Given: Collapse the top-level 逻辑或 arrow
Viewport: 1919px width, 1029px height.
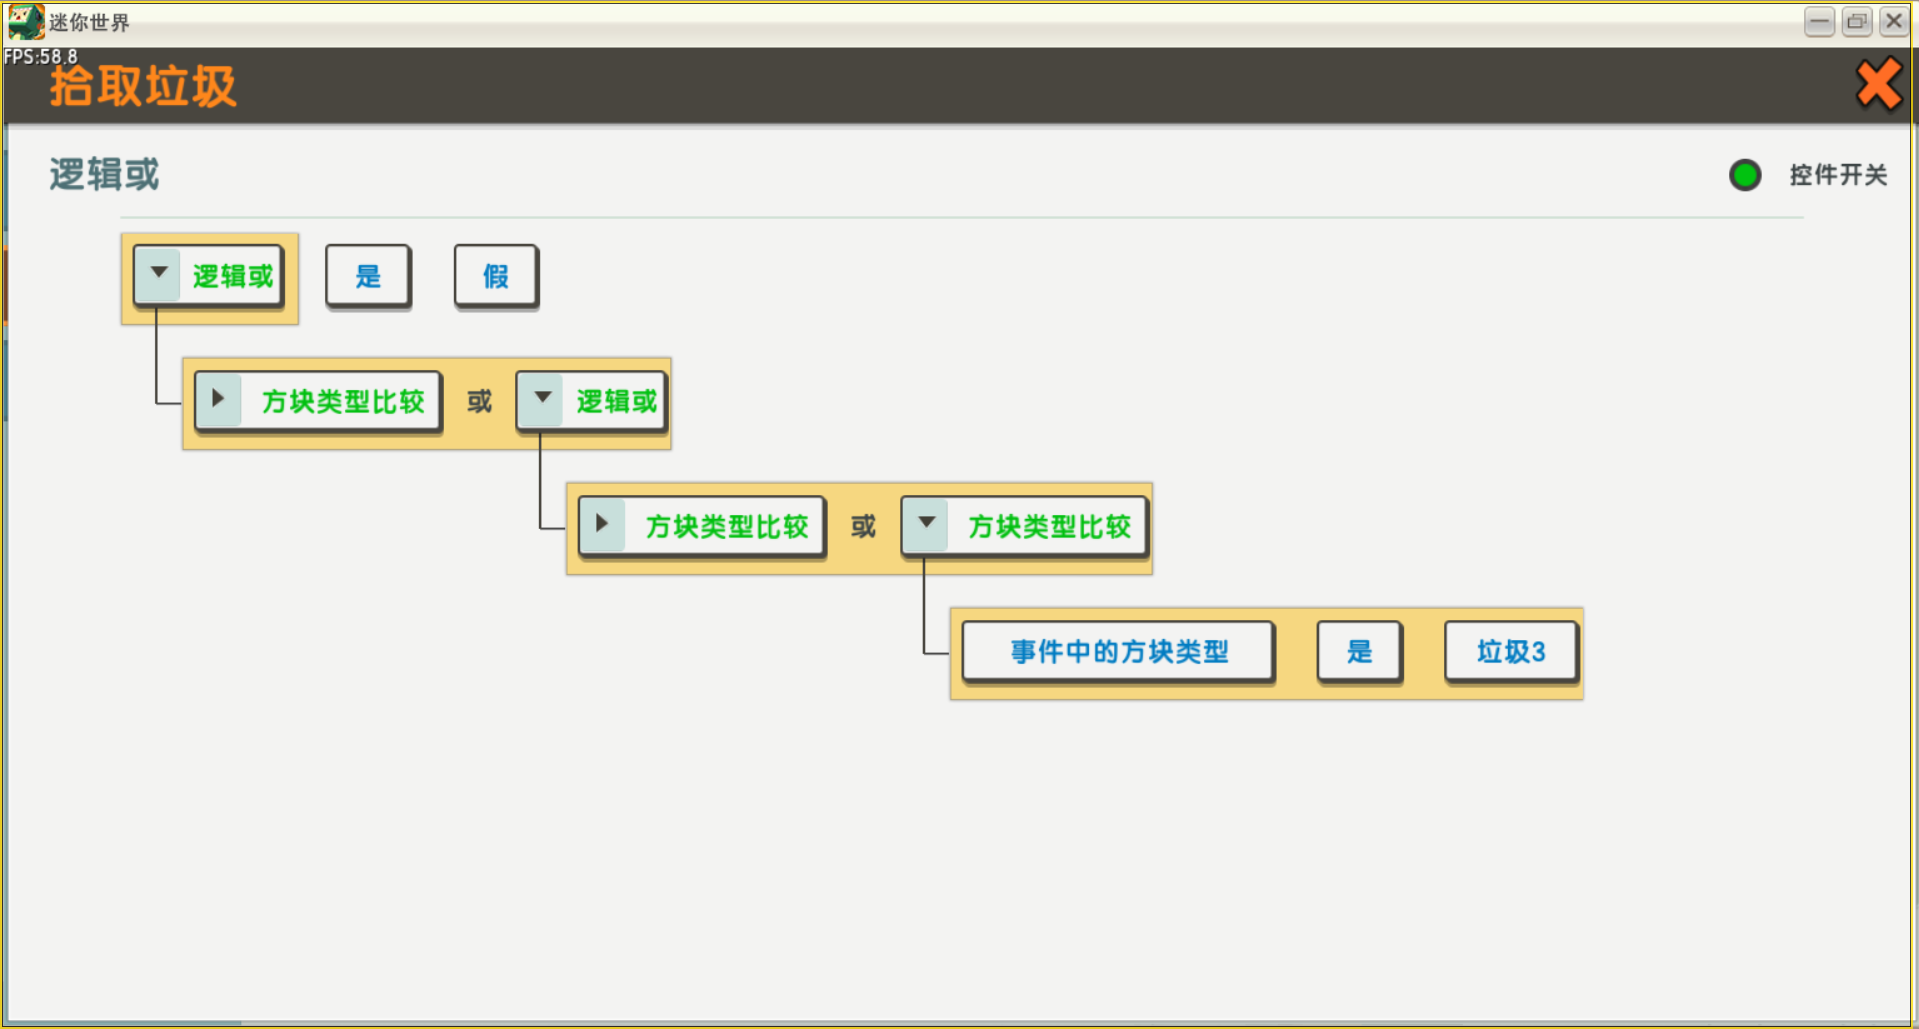Looking at the screenshot, I should tap(158, 274).
